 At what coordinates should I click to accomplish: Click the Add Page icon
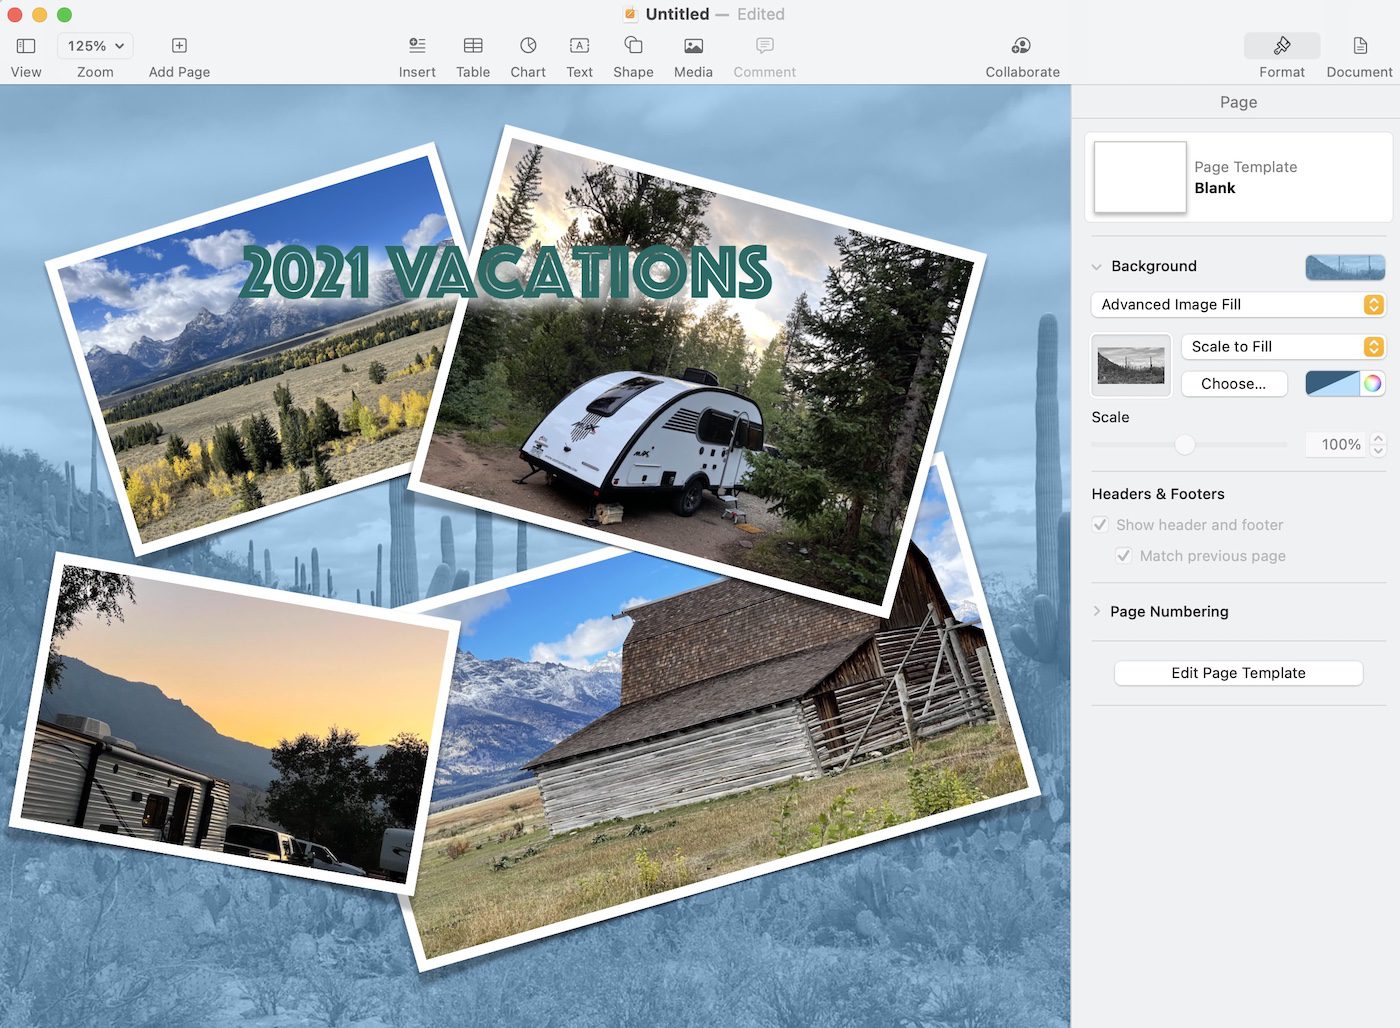pos(179,46)
